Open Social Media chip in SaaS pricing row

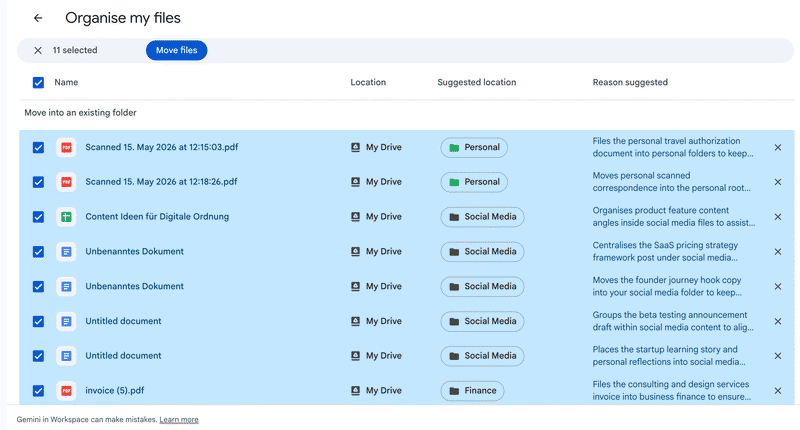(482, 251)
